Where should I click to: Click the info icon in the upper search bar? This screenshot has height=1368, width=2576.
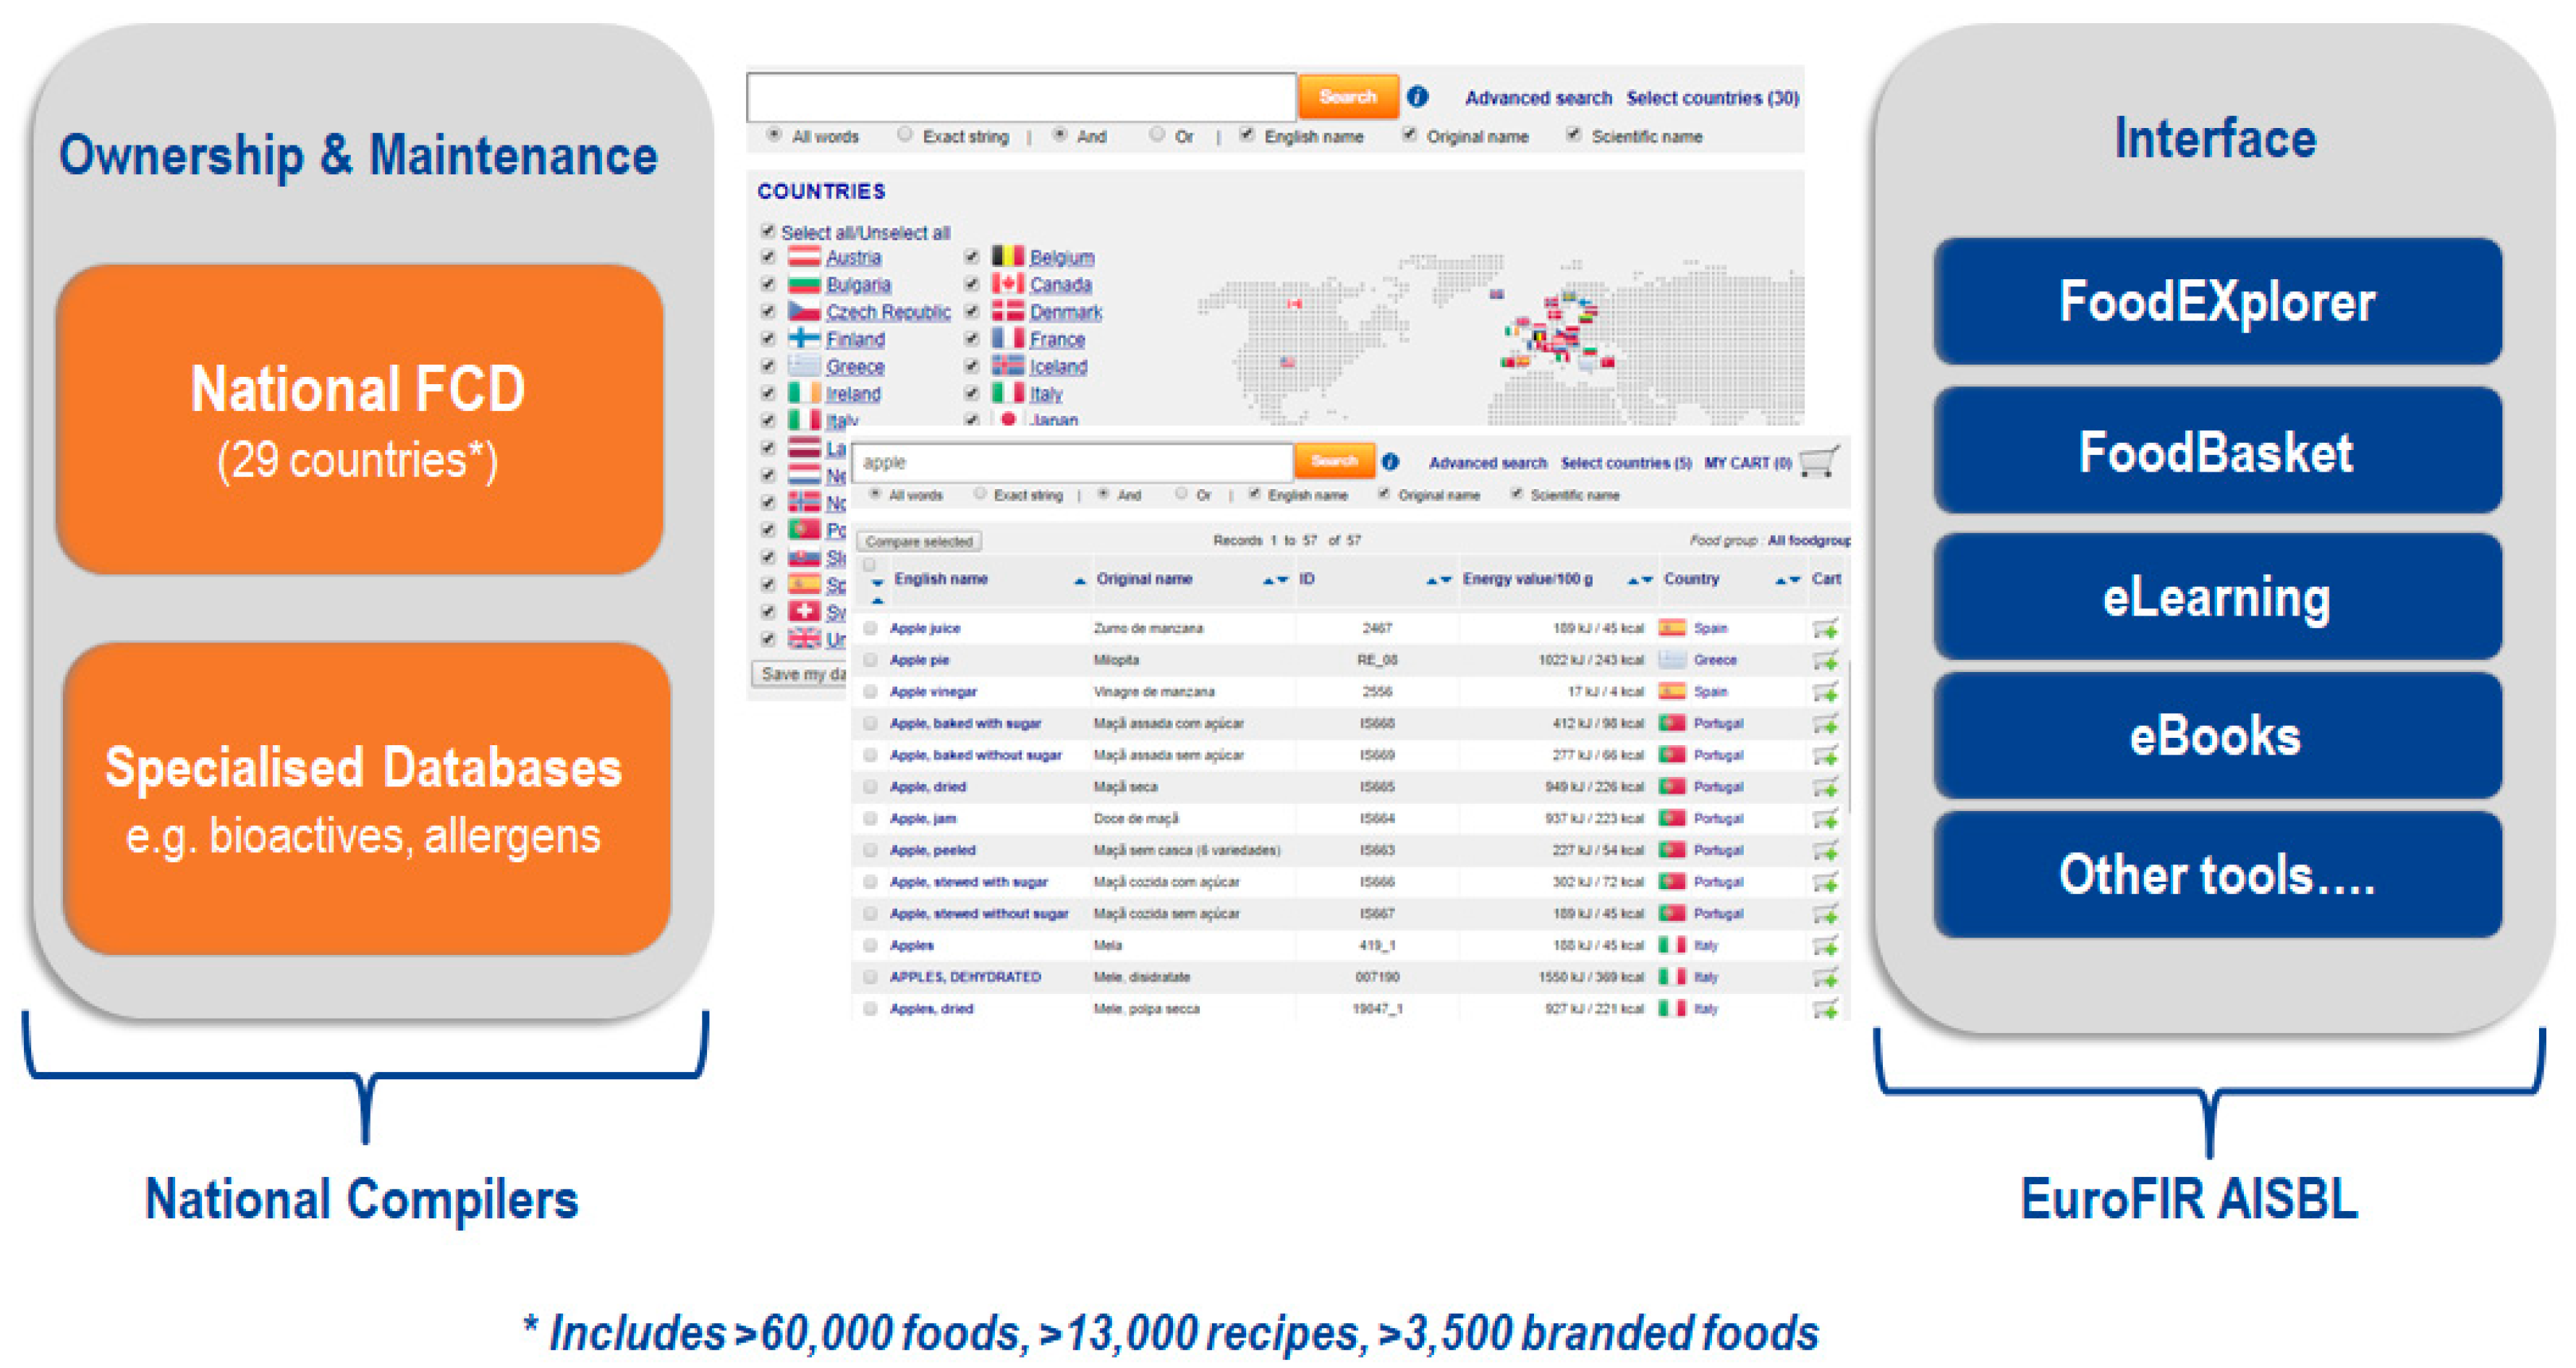1417,97
